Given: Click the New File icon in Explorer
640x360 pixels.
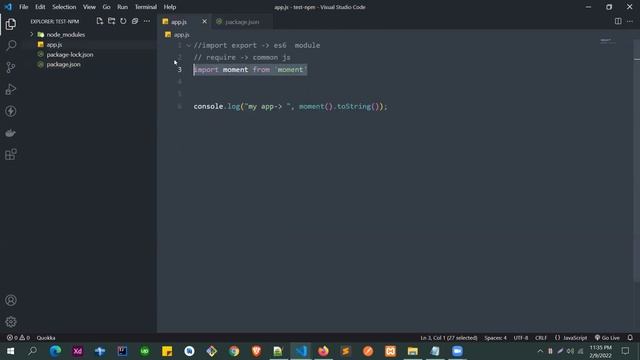Looking at the screenshot, I should pyautogui.click(x=100, y=21).
